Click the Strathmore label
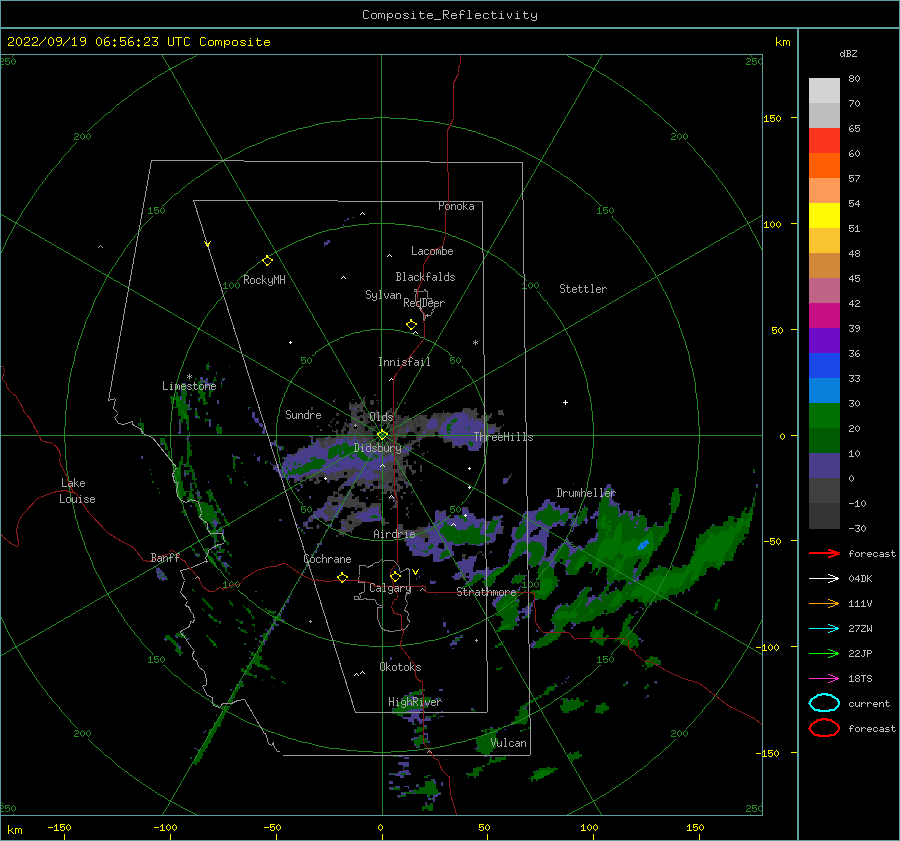 486,592
